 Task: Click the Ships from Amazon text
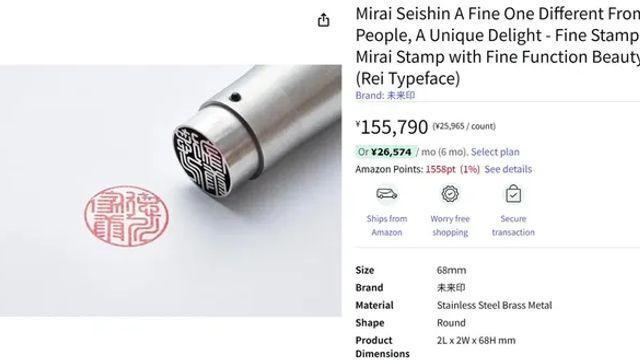pyautogui.click(x=387, y=225)
